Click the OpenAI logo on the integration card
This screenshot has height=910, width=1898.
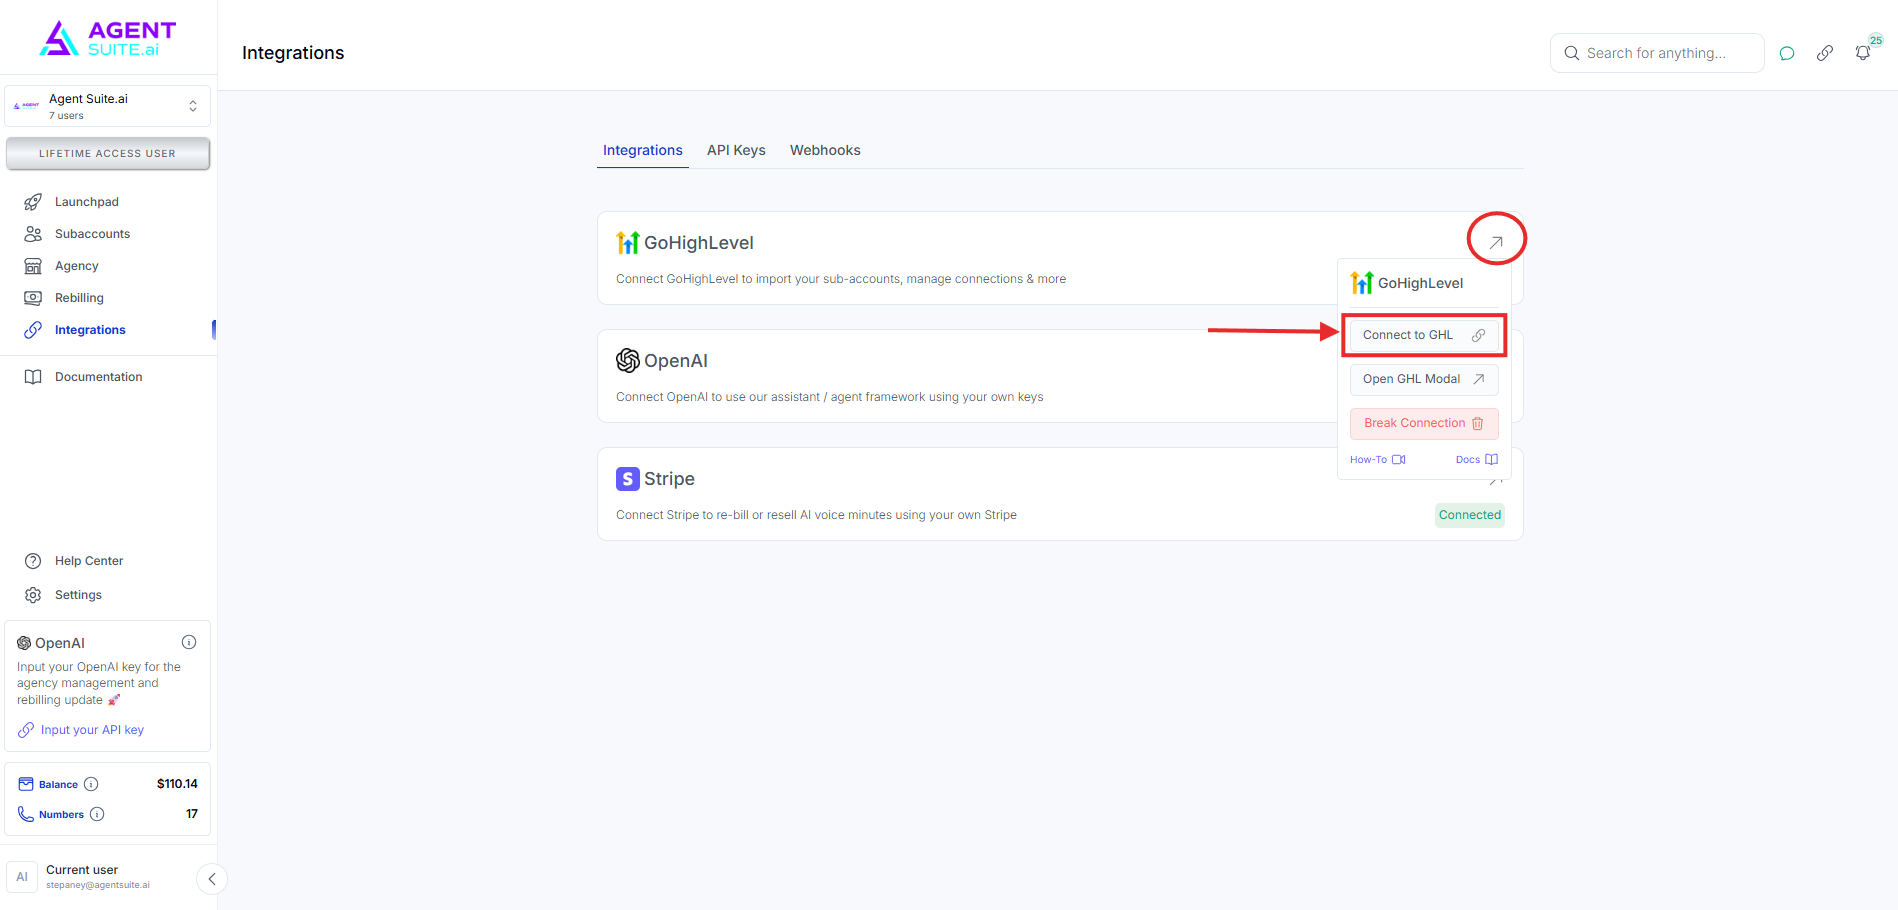point(628,360)
